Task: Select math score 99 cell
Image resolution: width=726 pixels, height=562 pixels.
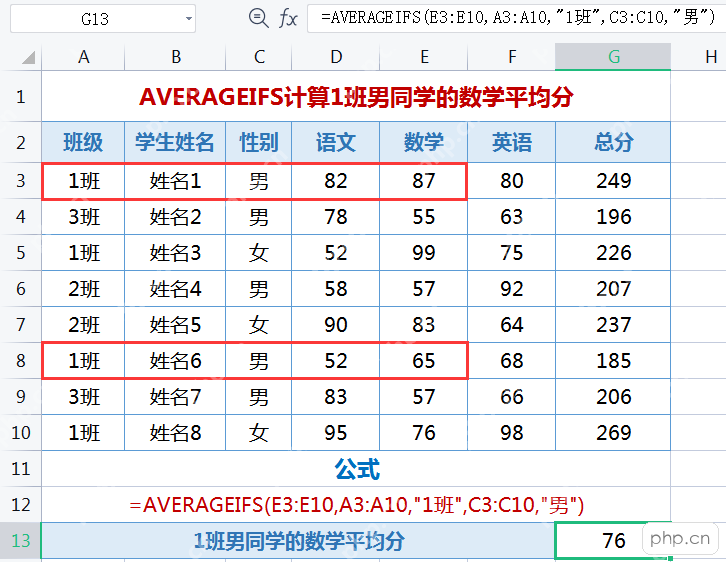Action: coord(424,253)
